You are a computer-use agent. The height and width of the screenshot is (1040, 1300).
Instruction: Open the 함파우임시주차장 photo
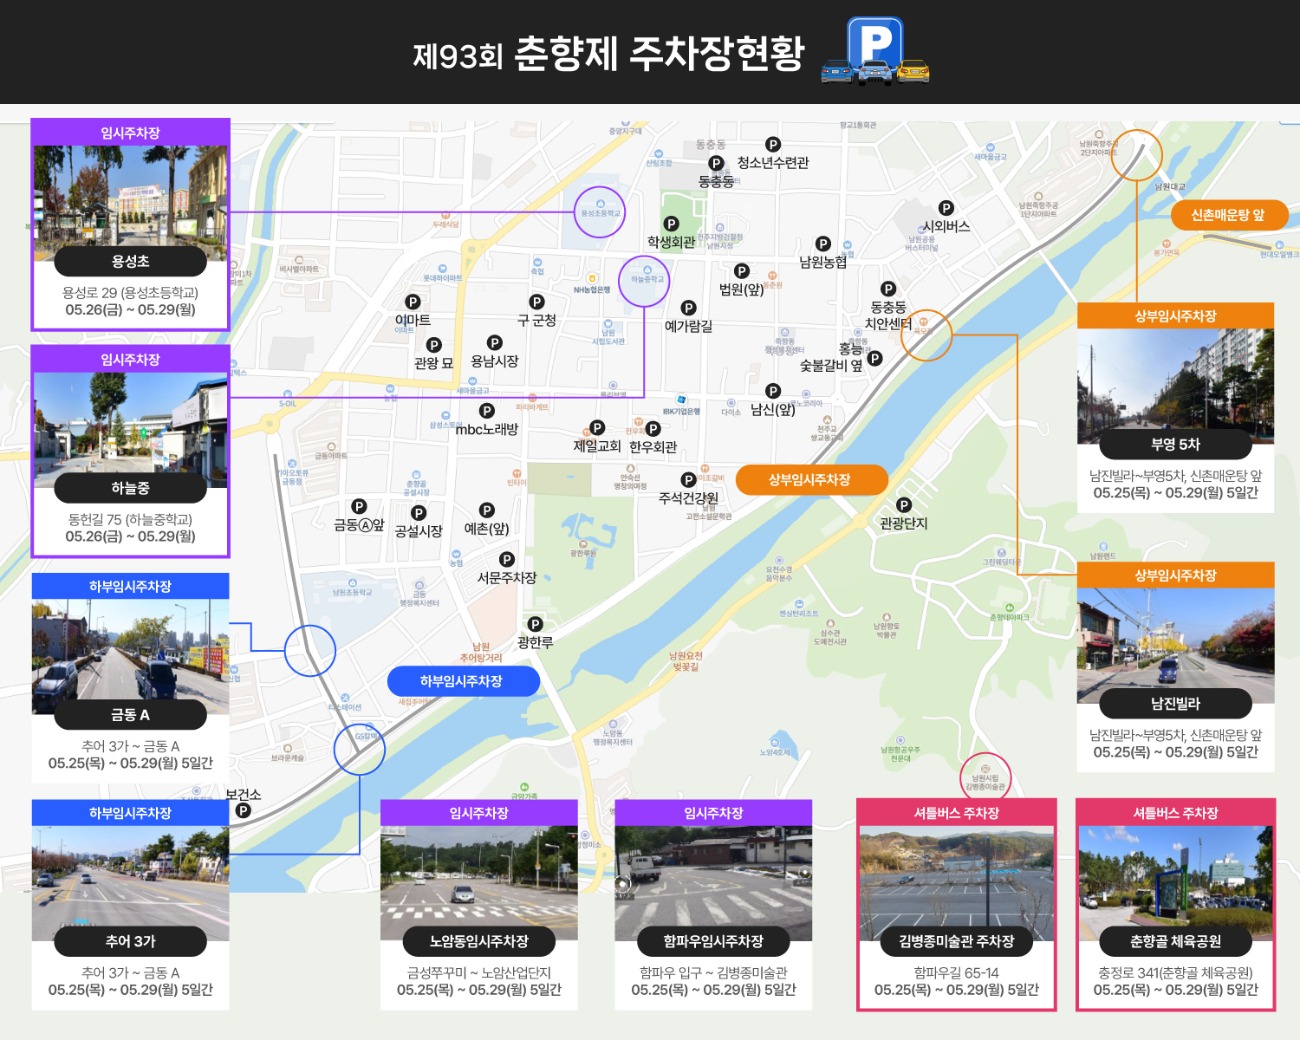click(x=713, y=883)
